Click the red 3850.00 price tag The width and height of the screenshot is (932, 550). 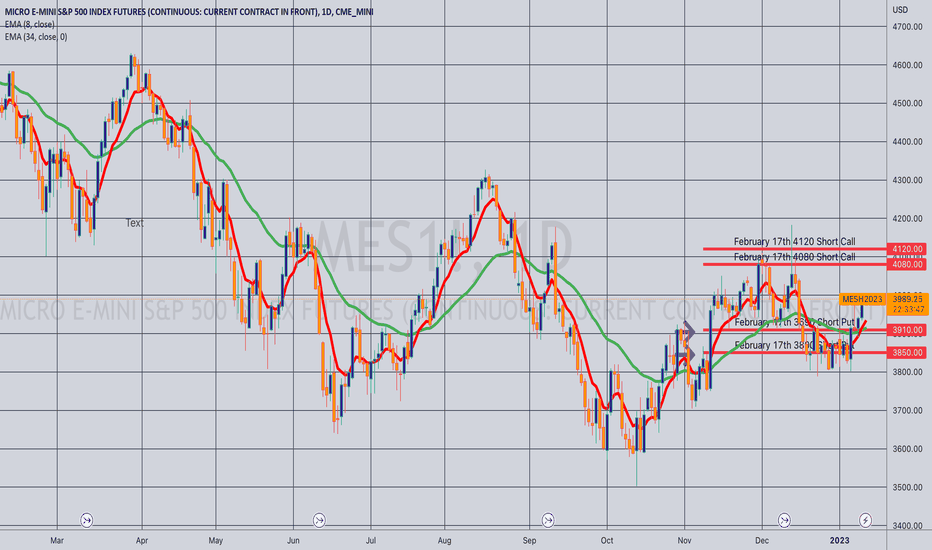pos(908,353)
